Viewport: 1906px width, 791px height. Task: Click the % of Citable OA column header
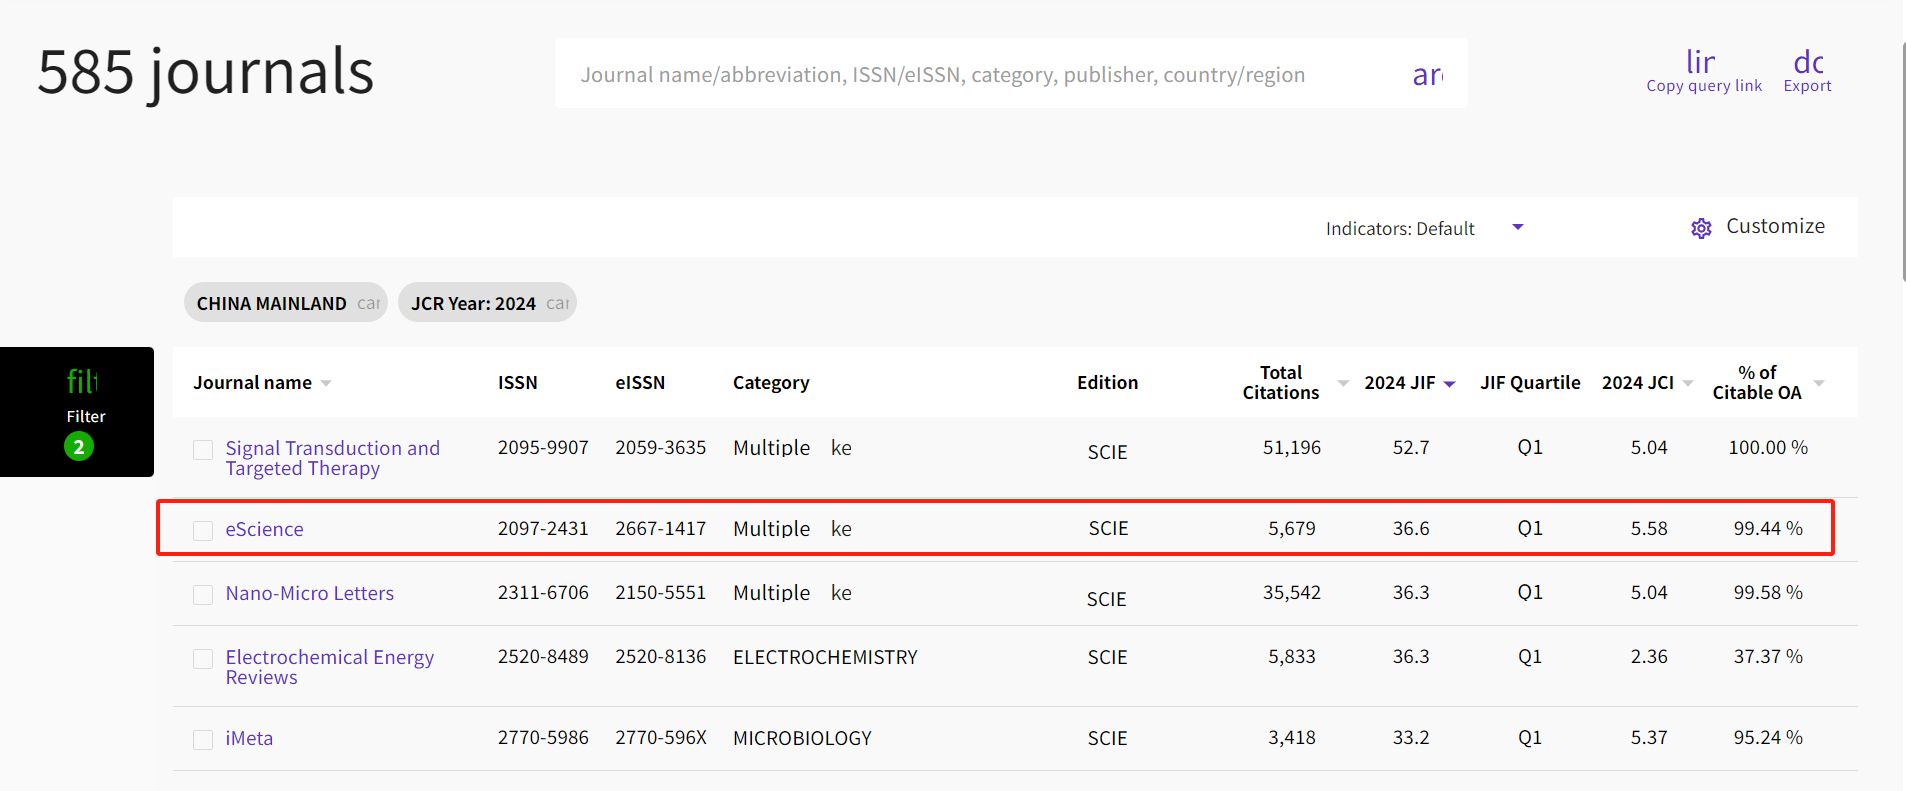click(x=1756, y=383)
